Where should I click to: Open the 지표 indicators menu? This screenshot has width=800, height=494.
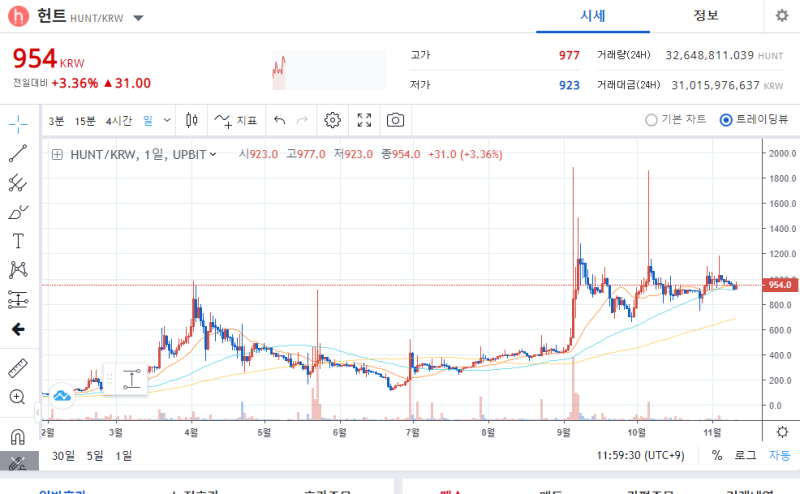(236, 120)
